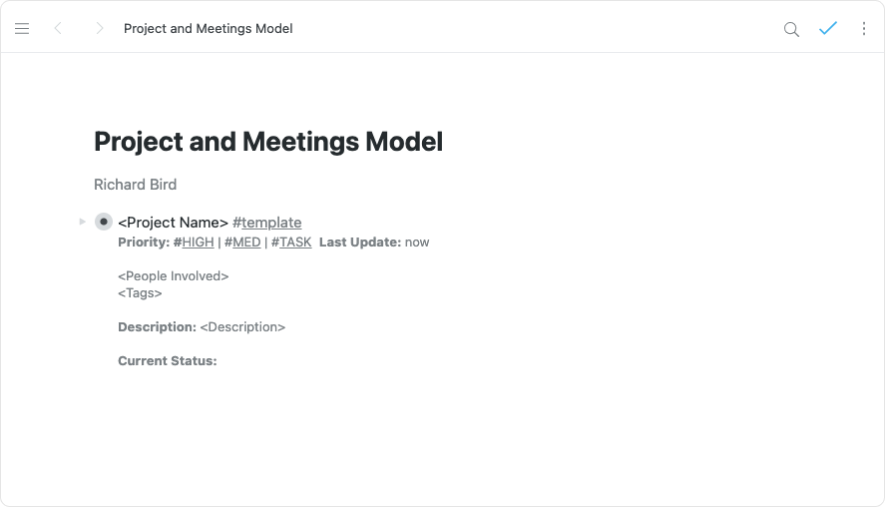The width and height of the screenshot is (885, 507).
Task: Click the <People Involved> placeholder text
Action: [x=173, y=276]
